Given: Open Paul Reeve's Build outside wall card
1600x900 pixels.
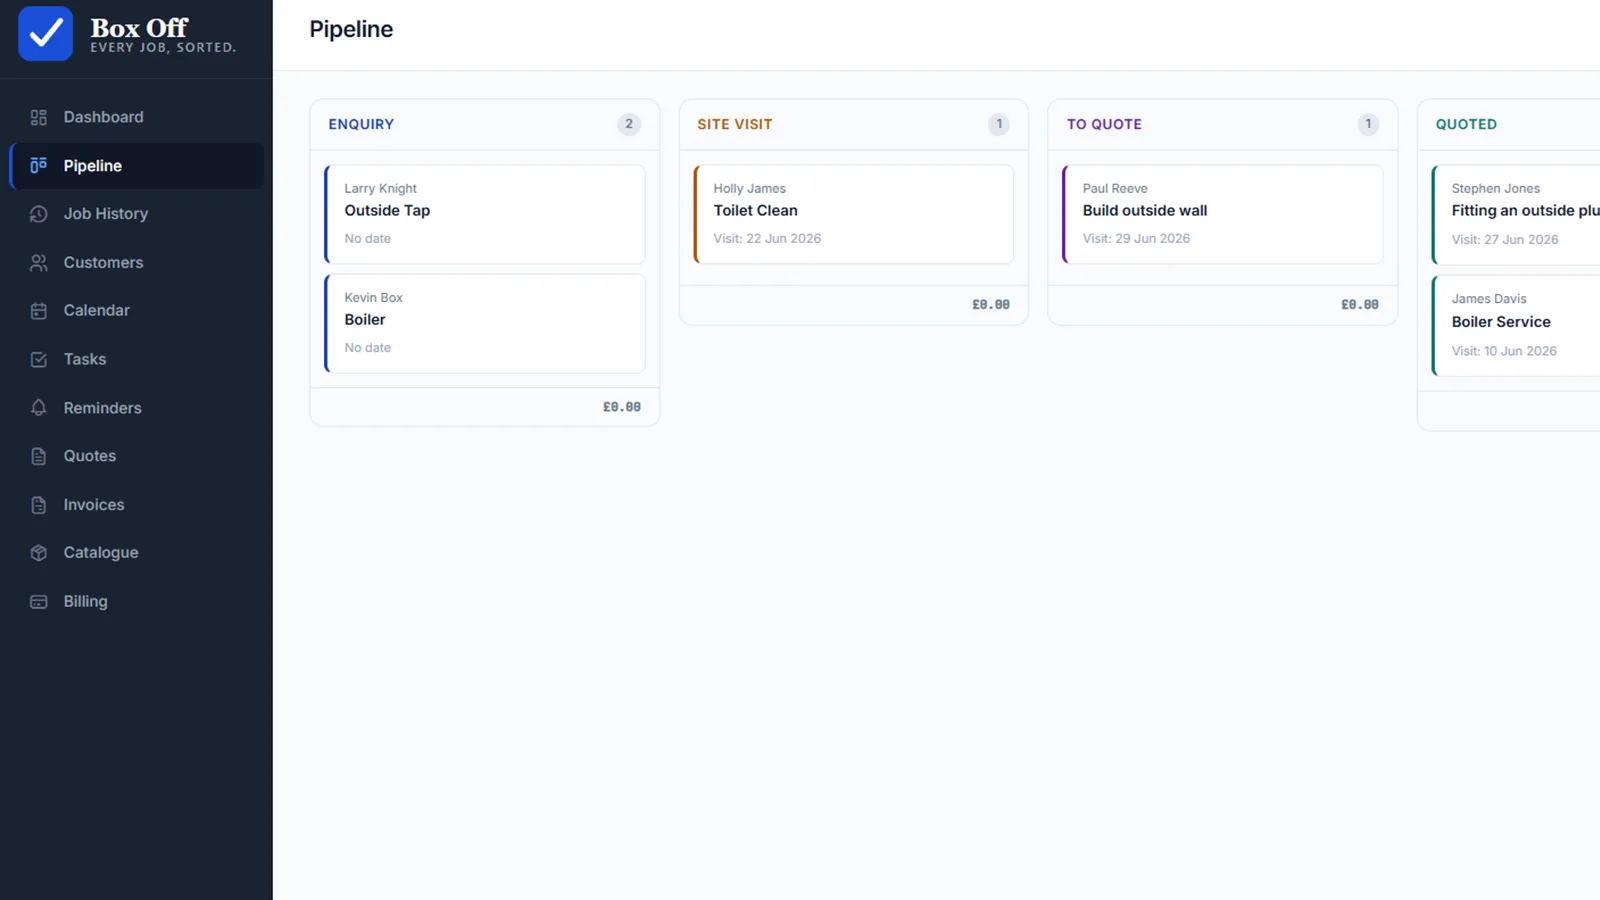Looking at the screenshot, I should click(x=1223, y=214).
